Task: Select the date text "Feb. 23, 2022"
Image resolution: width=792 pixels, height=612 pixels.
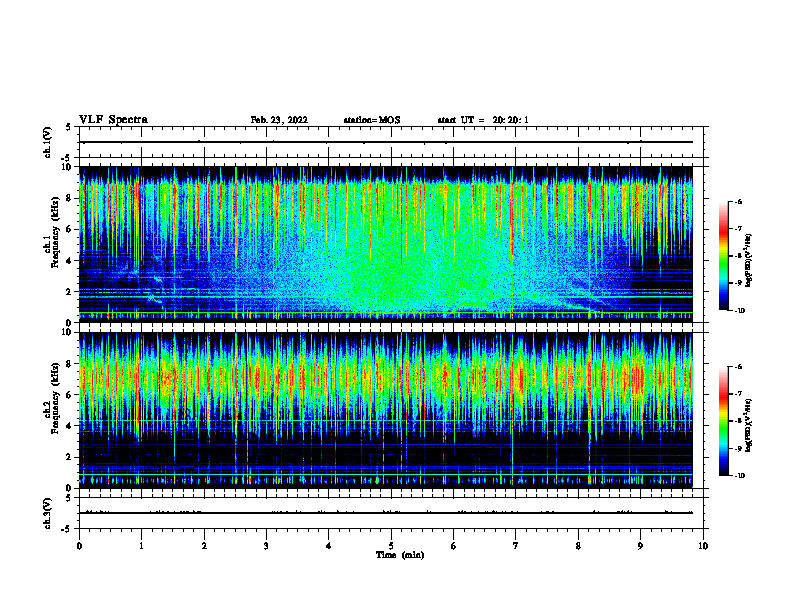Action: click(x=279, y=120)
